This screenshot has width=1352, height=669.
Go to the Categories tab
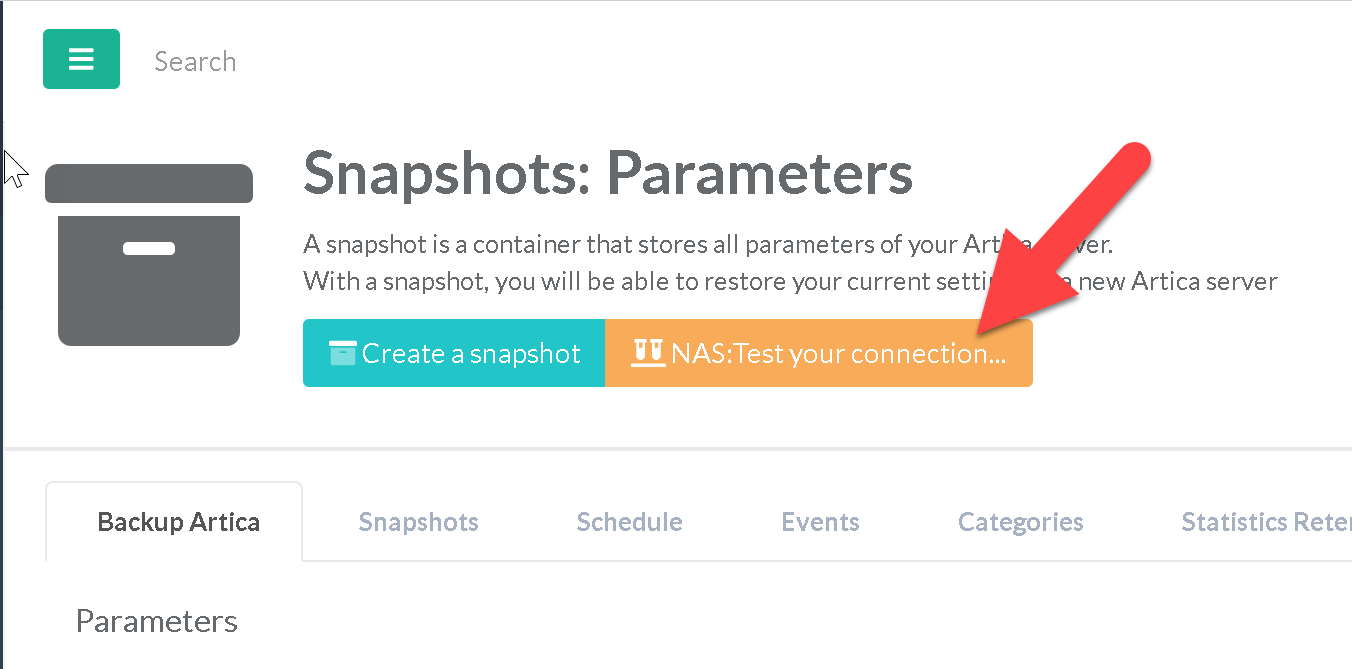click(x=1020, y=522)
